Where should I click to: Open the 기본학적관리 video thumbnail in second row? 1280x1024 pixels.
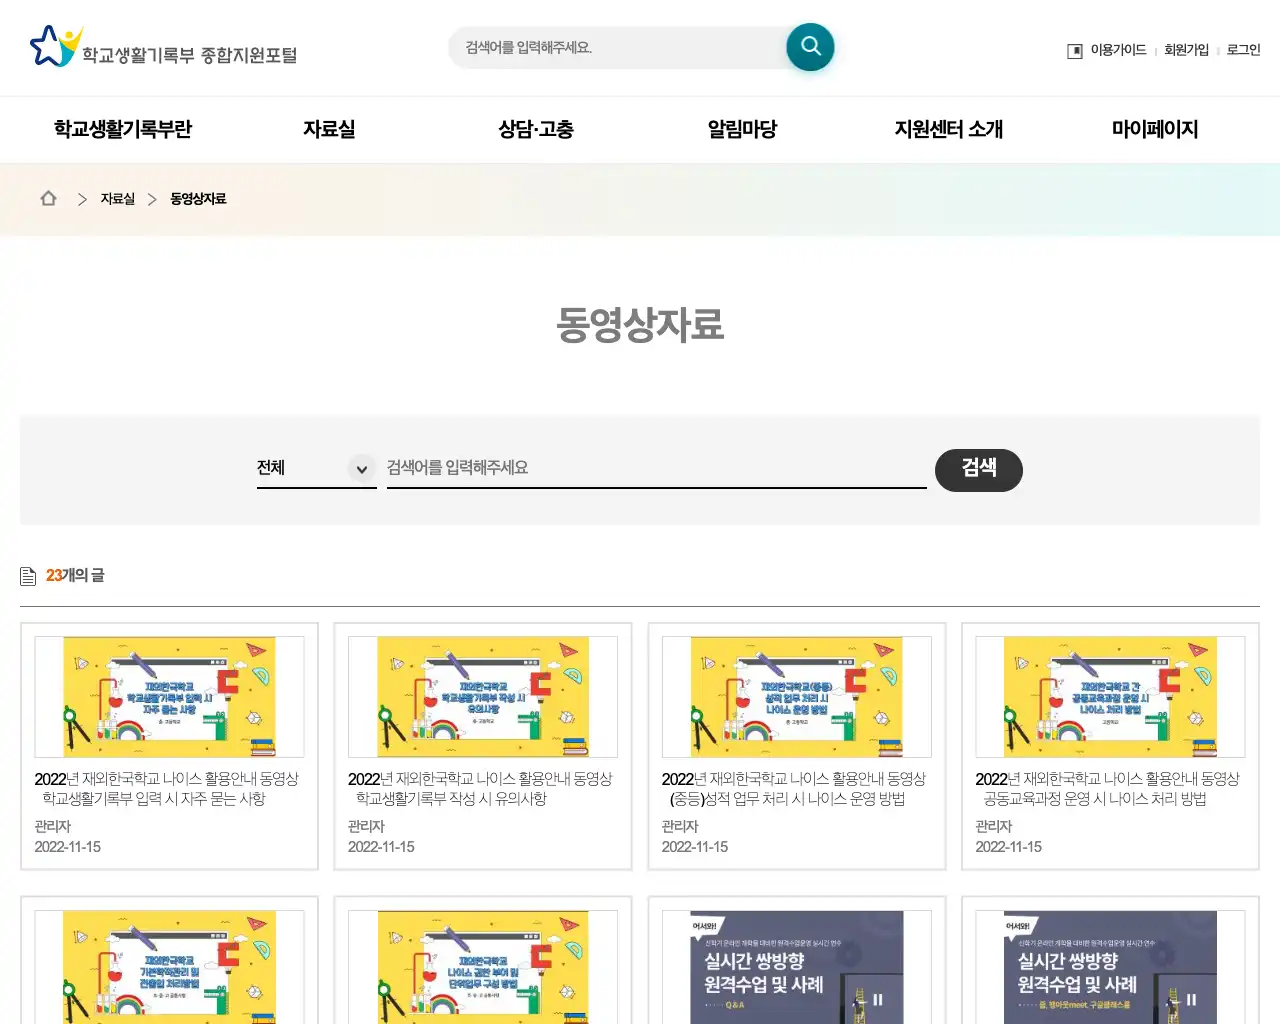coord(169,967)
